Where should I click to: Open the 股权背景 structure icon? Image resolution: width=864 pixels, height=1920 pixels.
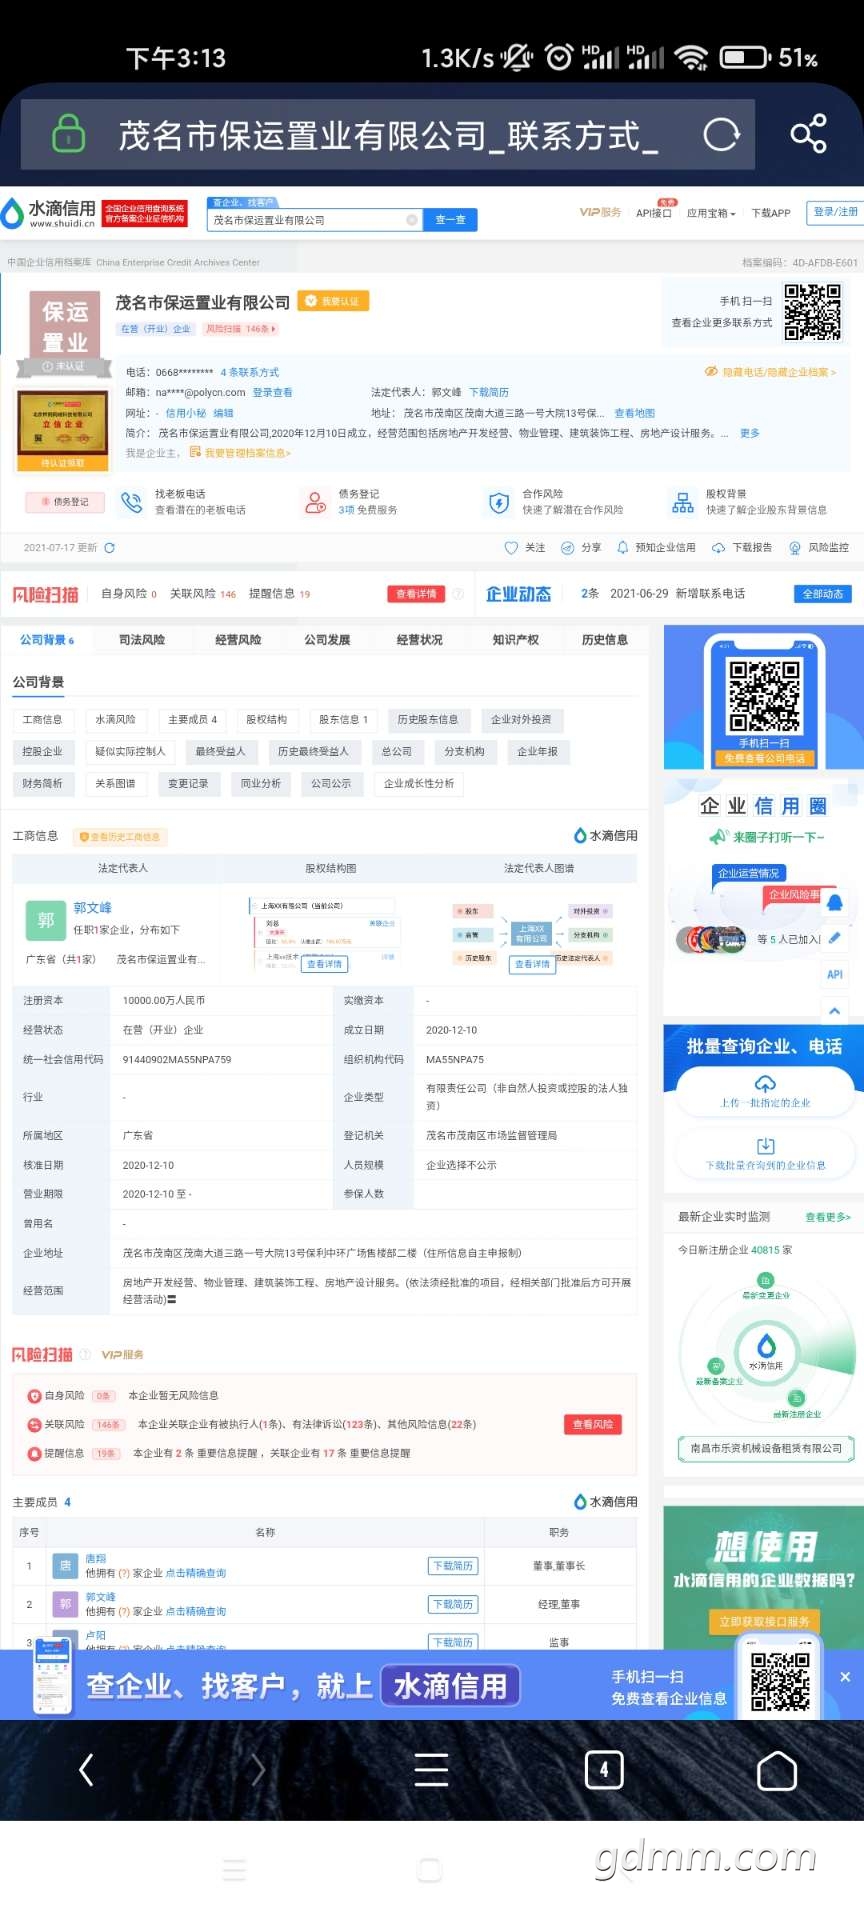(683, 502)
